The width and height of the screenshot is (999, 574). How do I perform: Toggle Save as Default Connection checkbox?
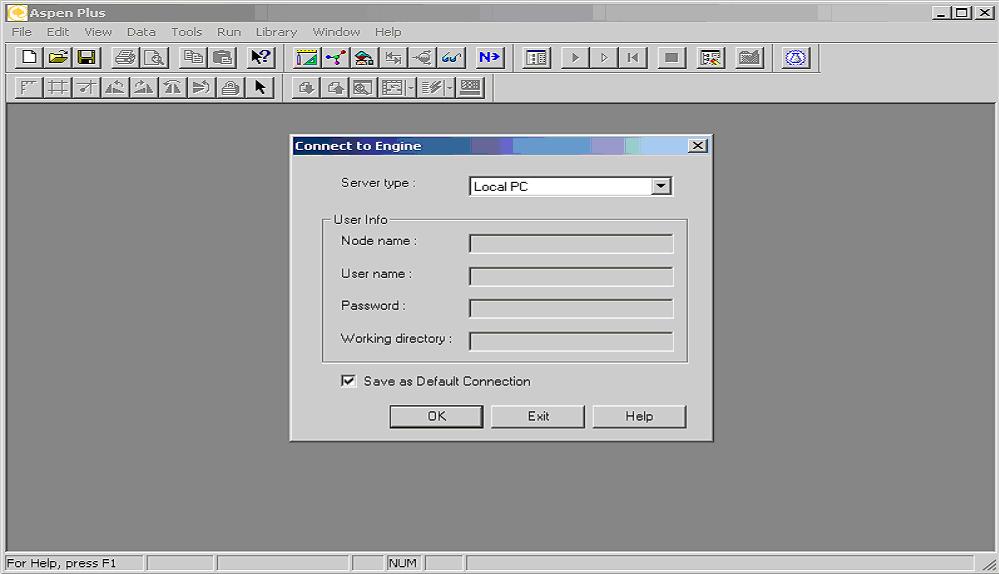coord(348,381)
